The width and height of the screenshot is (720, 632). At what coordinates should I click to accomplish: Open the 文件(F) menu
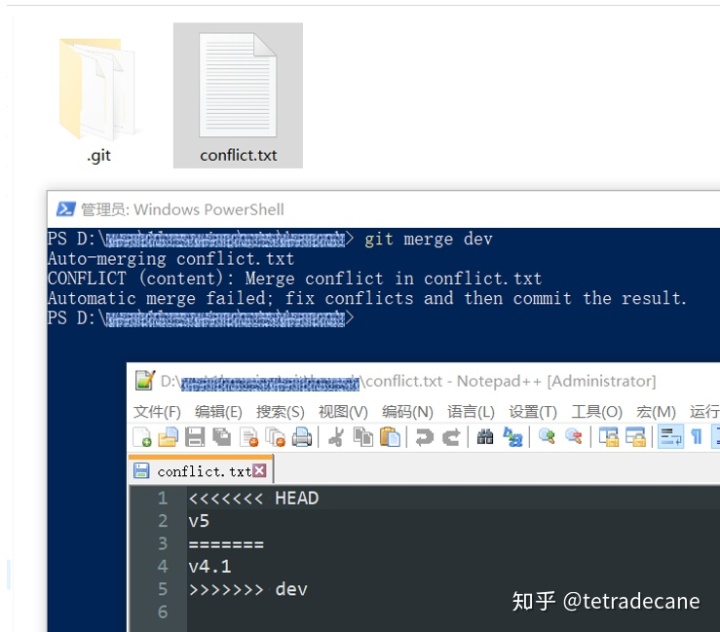click(157, 412)
